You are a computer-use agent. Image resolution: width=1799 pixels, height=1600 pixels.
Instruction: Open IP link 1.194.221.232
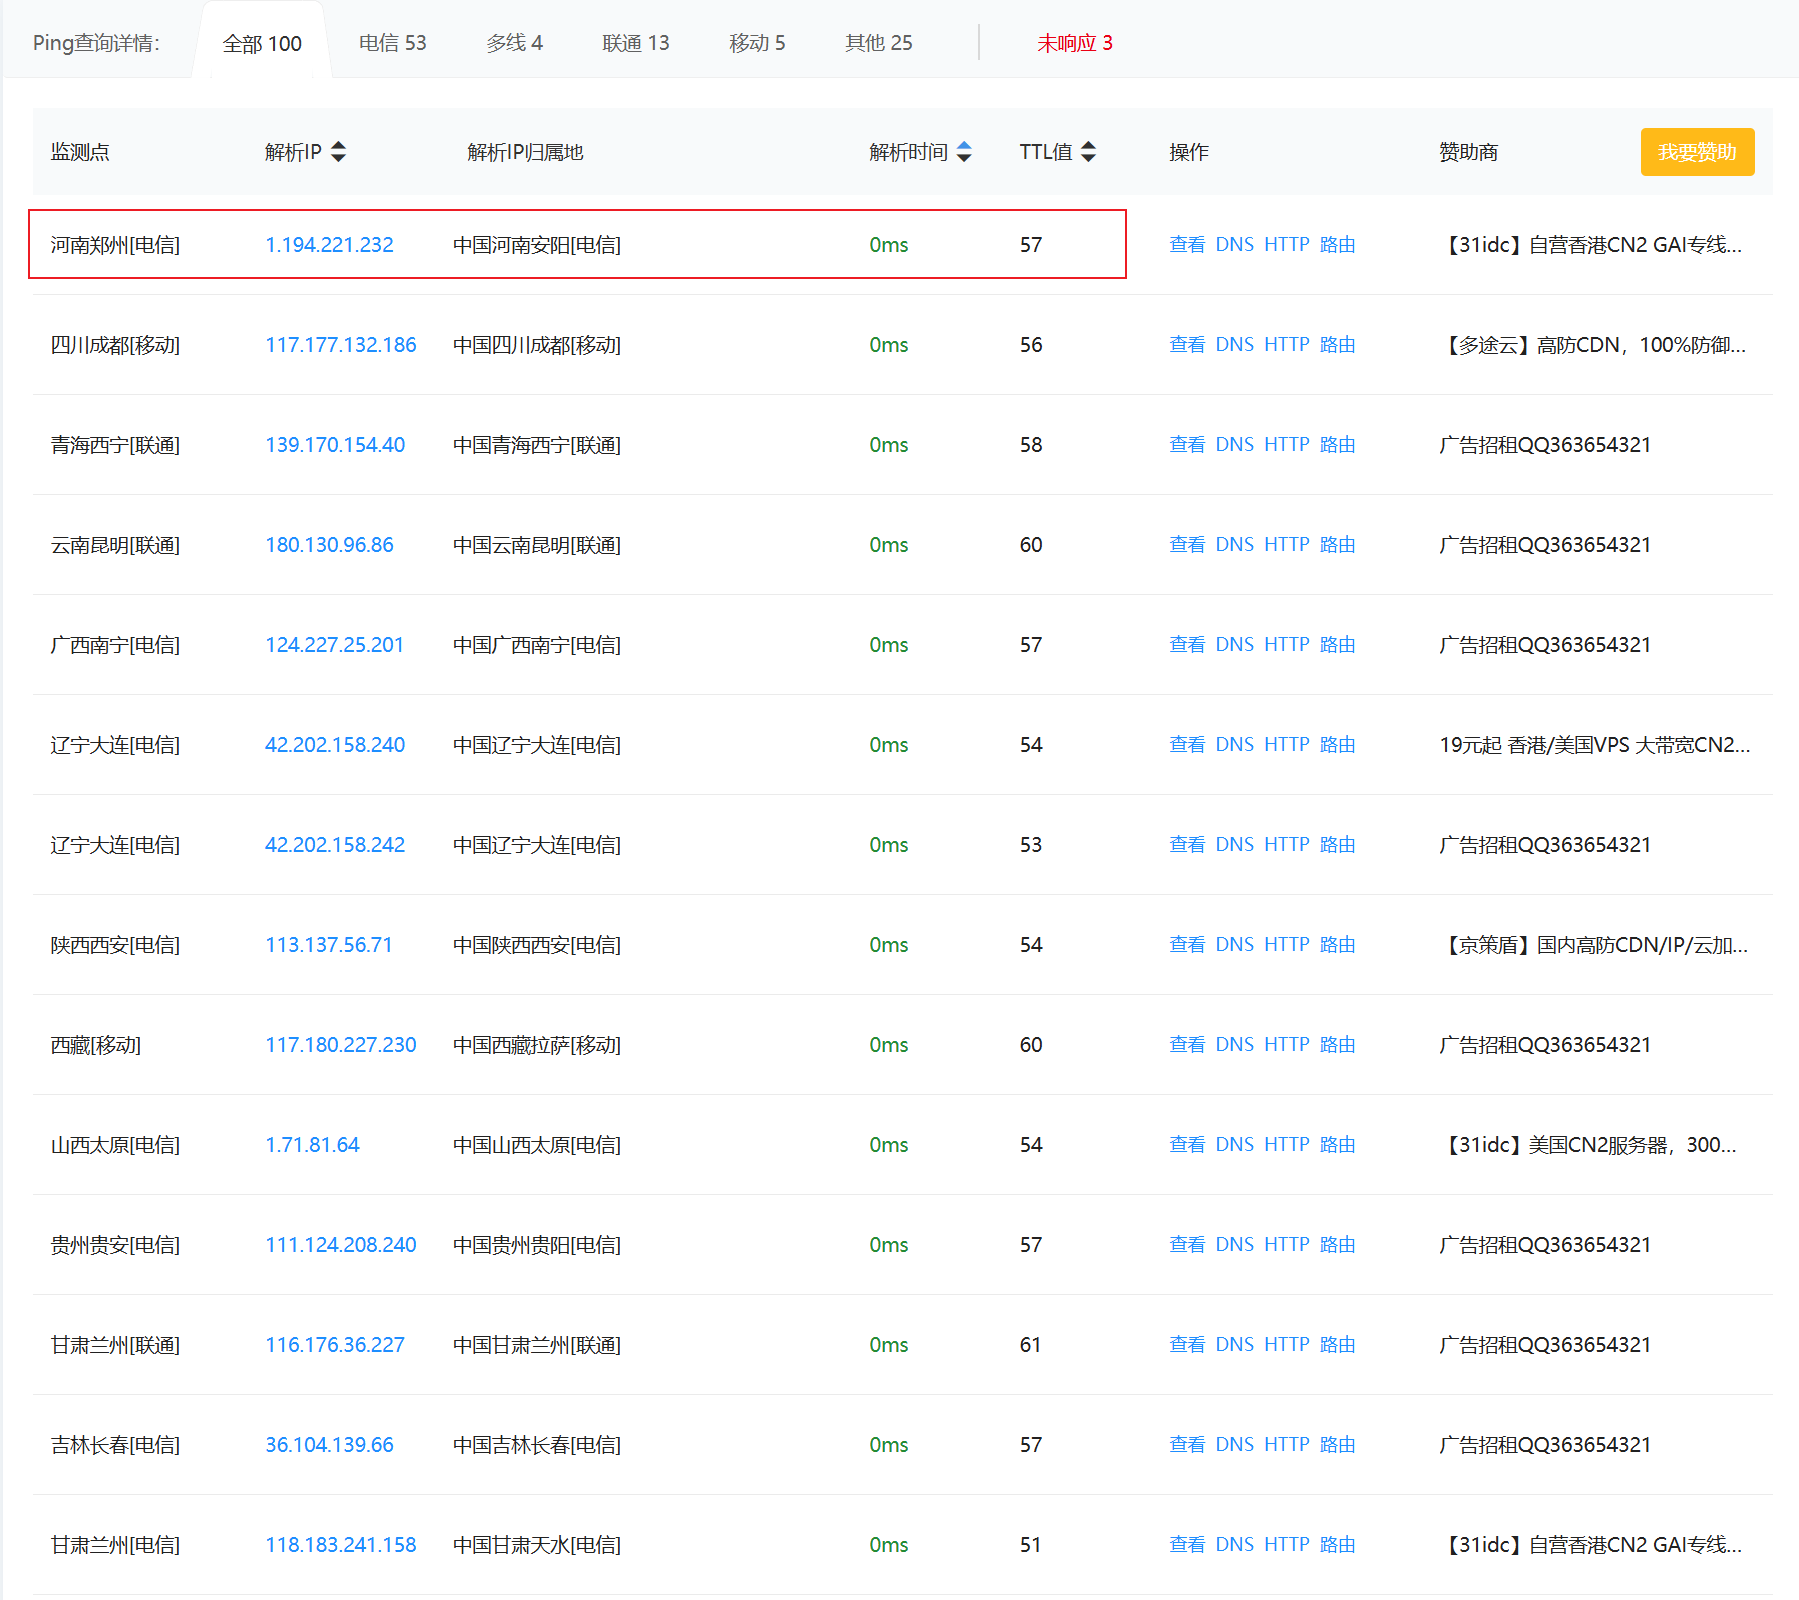coord(329,245)
